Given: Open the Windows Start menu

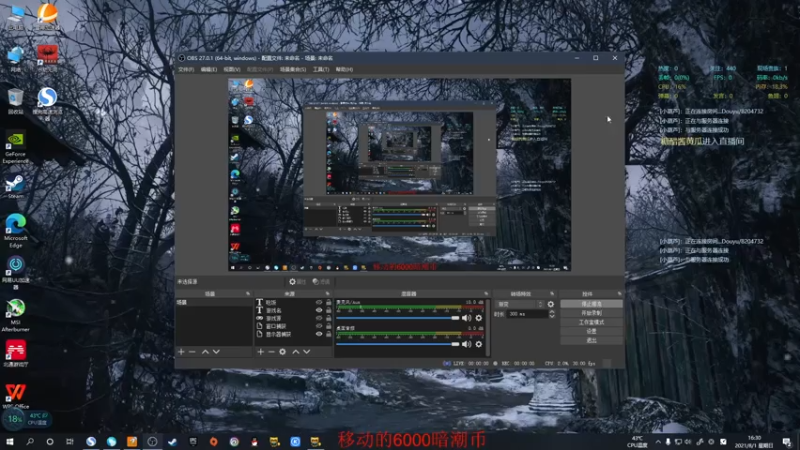Looking at the screenshot, I should click(x=9, y=442).
